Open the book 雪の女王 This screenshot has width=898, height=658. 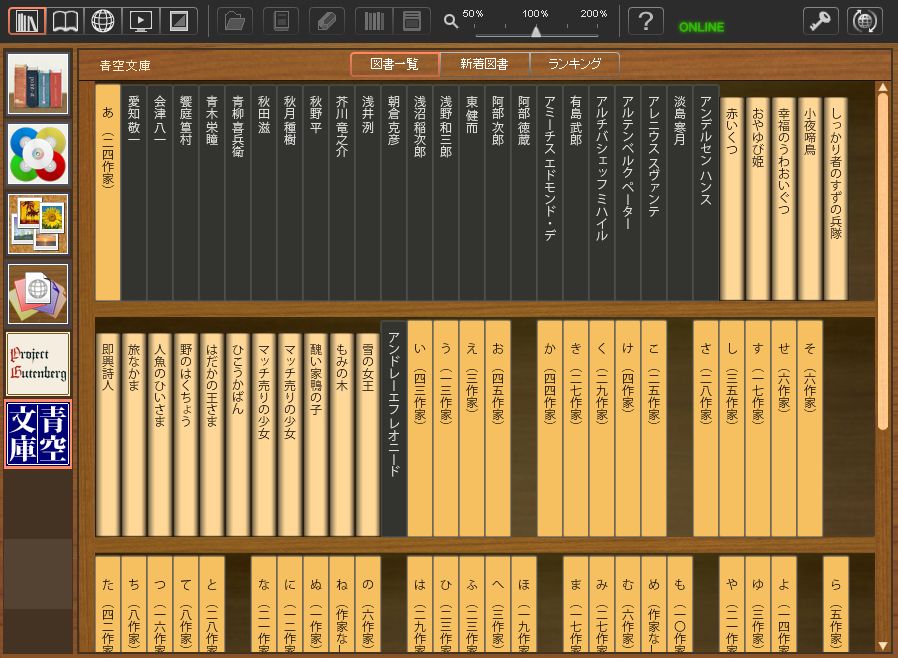click(368, 435)
